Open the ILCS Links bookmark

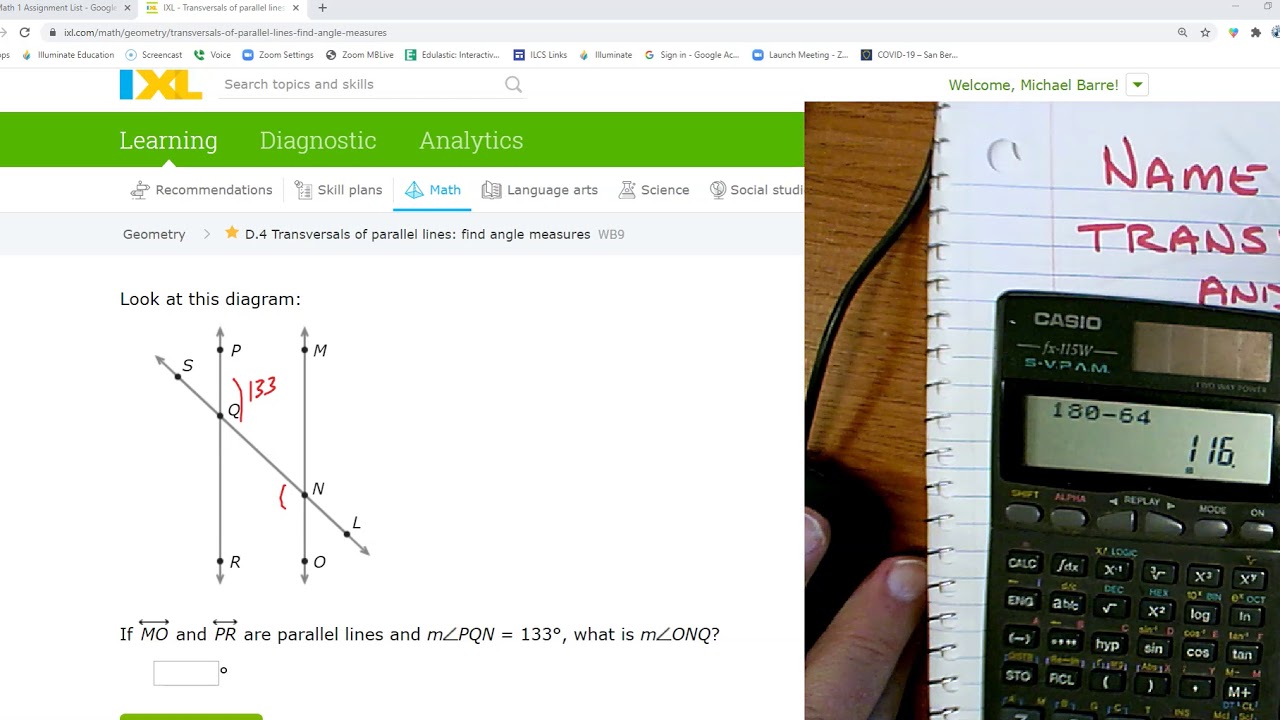[540, 55]
